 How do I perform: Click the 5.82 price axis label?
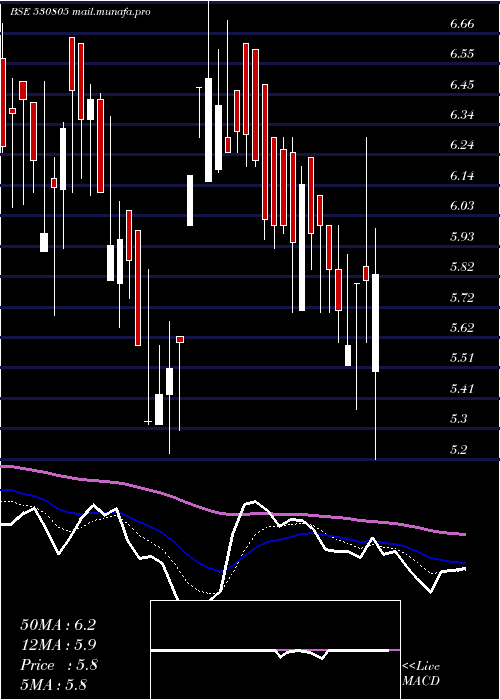462,267
